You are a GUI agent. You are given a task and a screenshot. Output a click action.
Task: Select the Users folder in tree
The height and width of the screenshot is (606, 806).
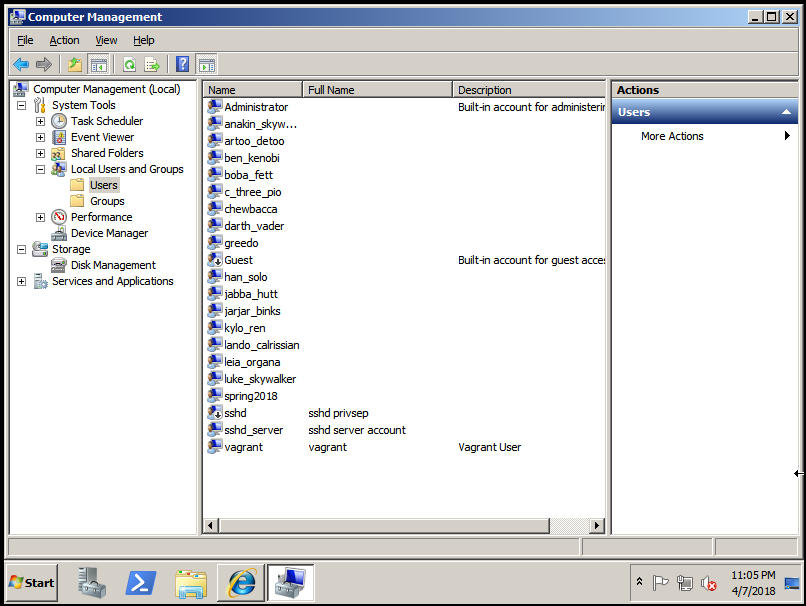coord(104,185)
